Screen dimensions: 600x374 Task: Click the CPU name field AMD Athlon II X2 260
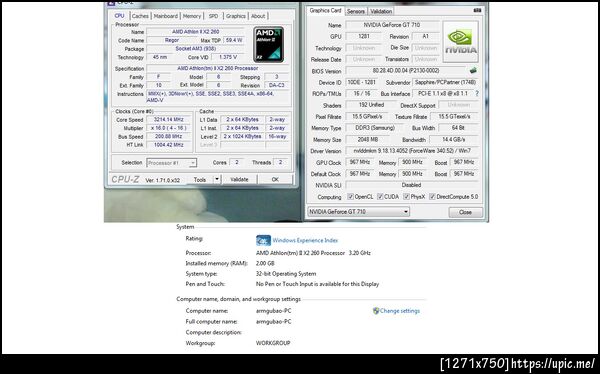[x=195, y=32]
